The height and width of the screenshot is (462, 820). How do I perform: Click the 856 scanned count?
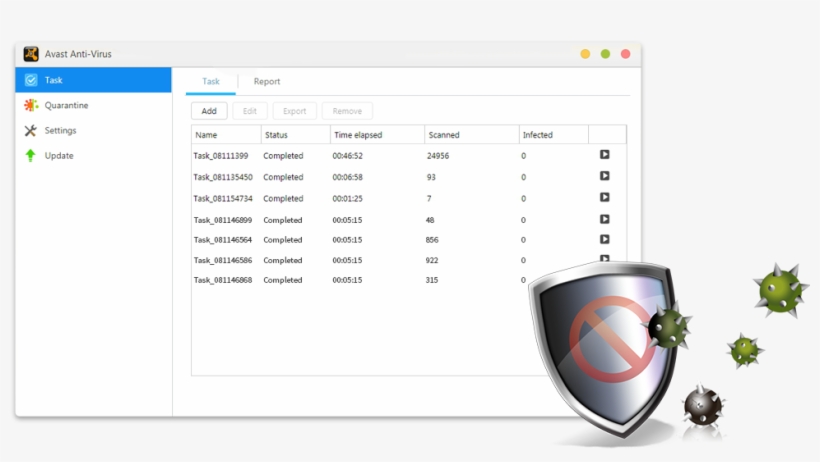click(x=432, y=240)
